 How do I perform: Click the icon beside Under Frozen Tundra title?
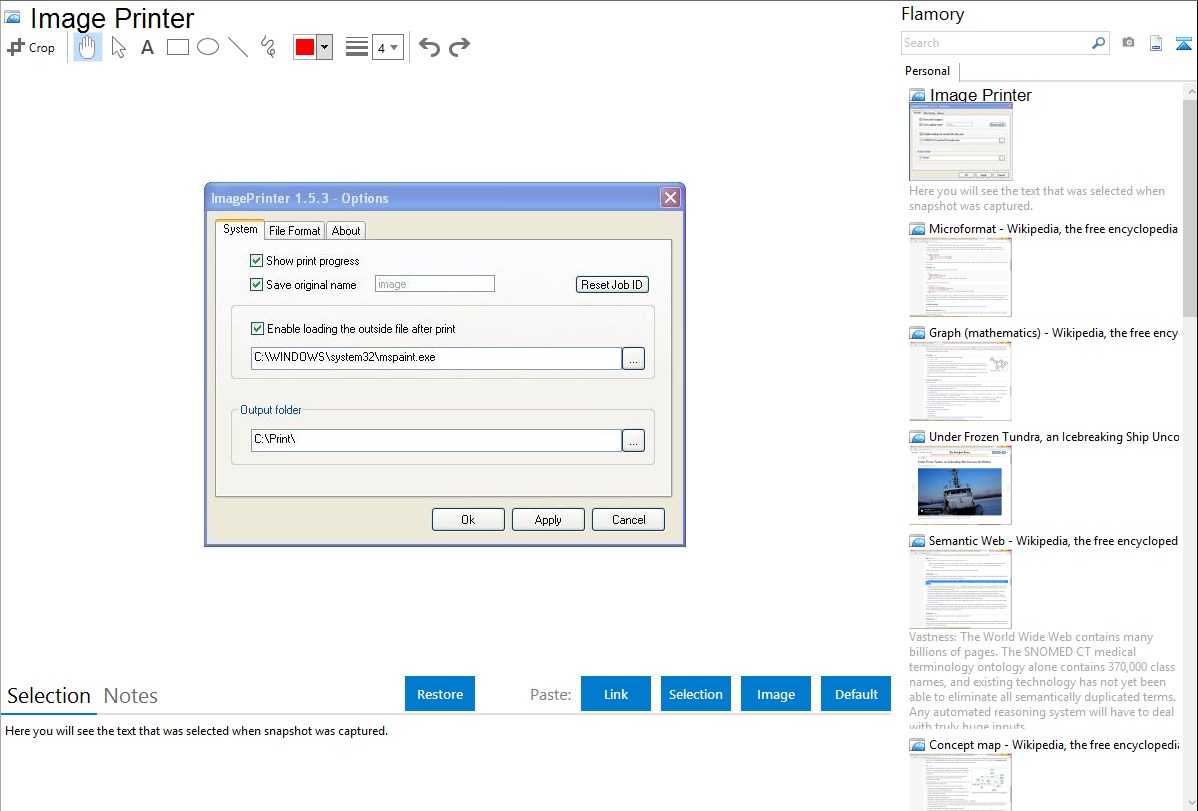coord(917,437)
